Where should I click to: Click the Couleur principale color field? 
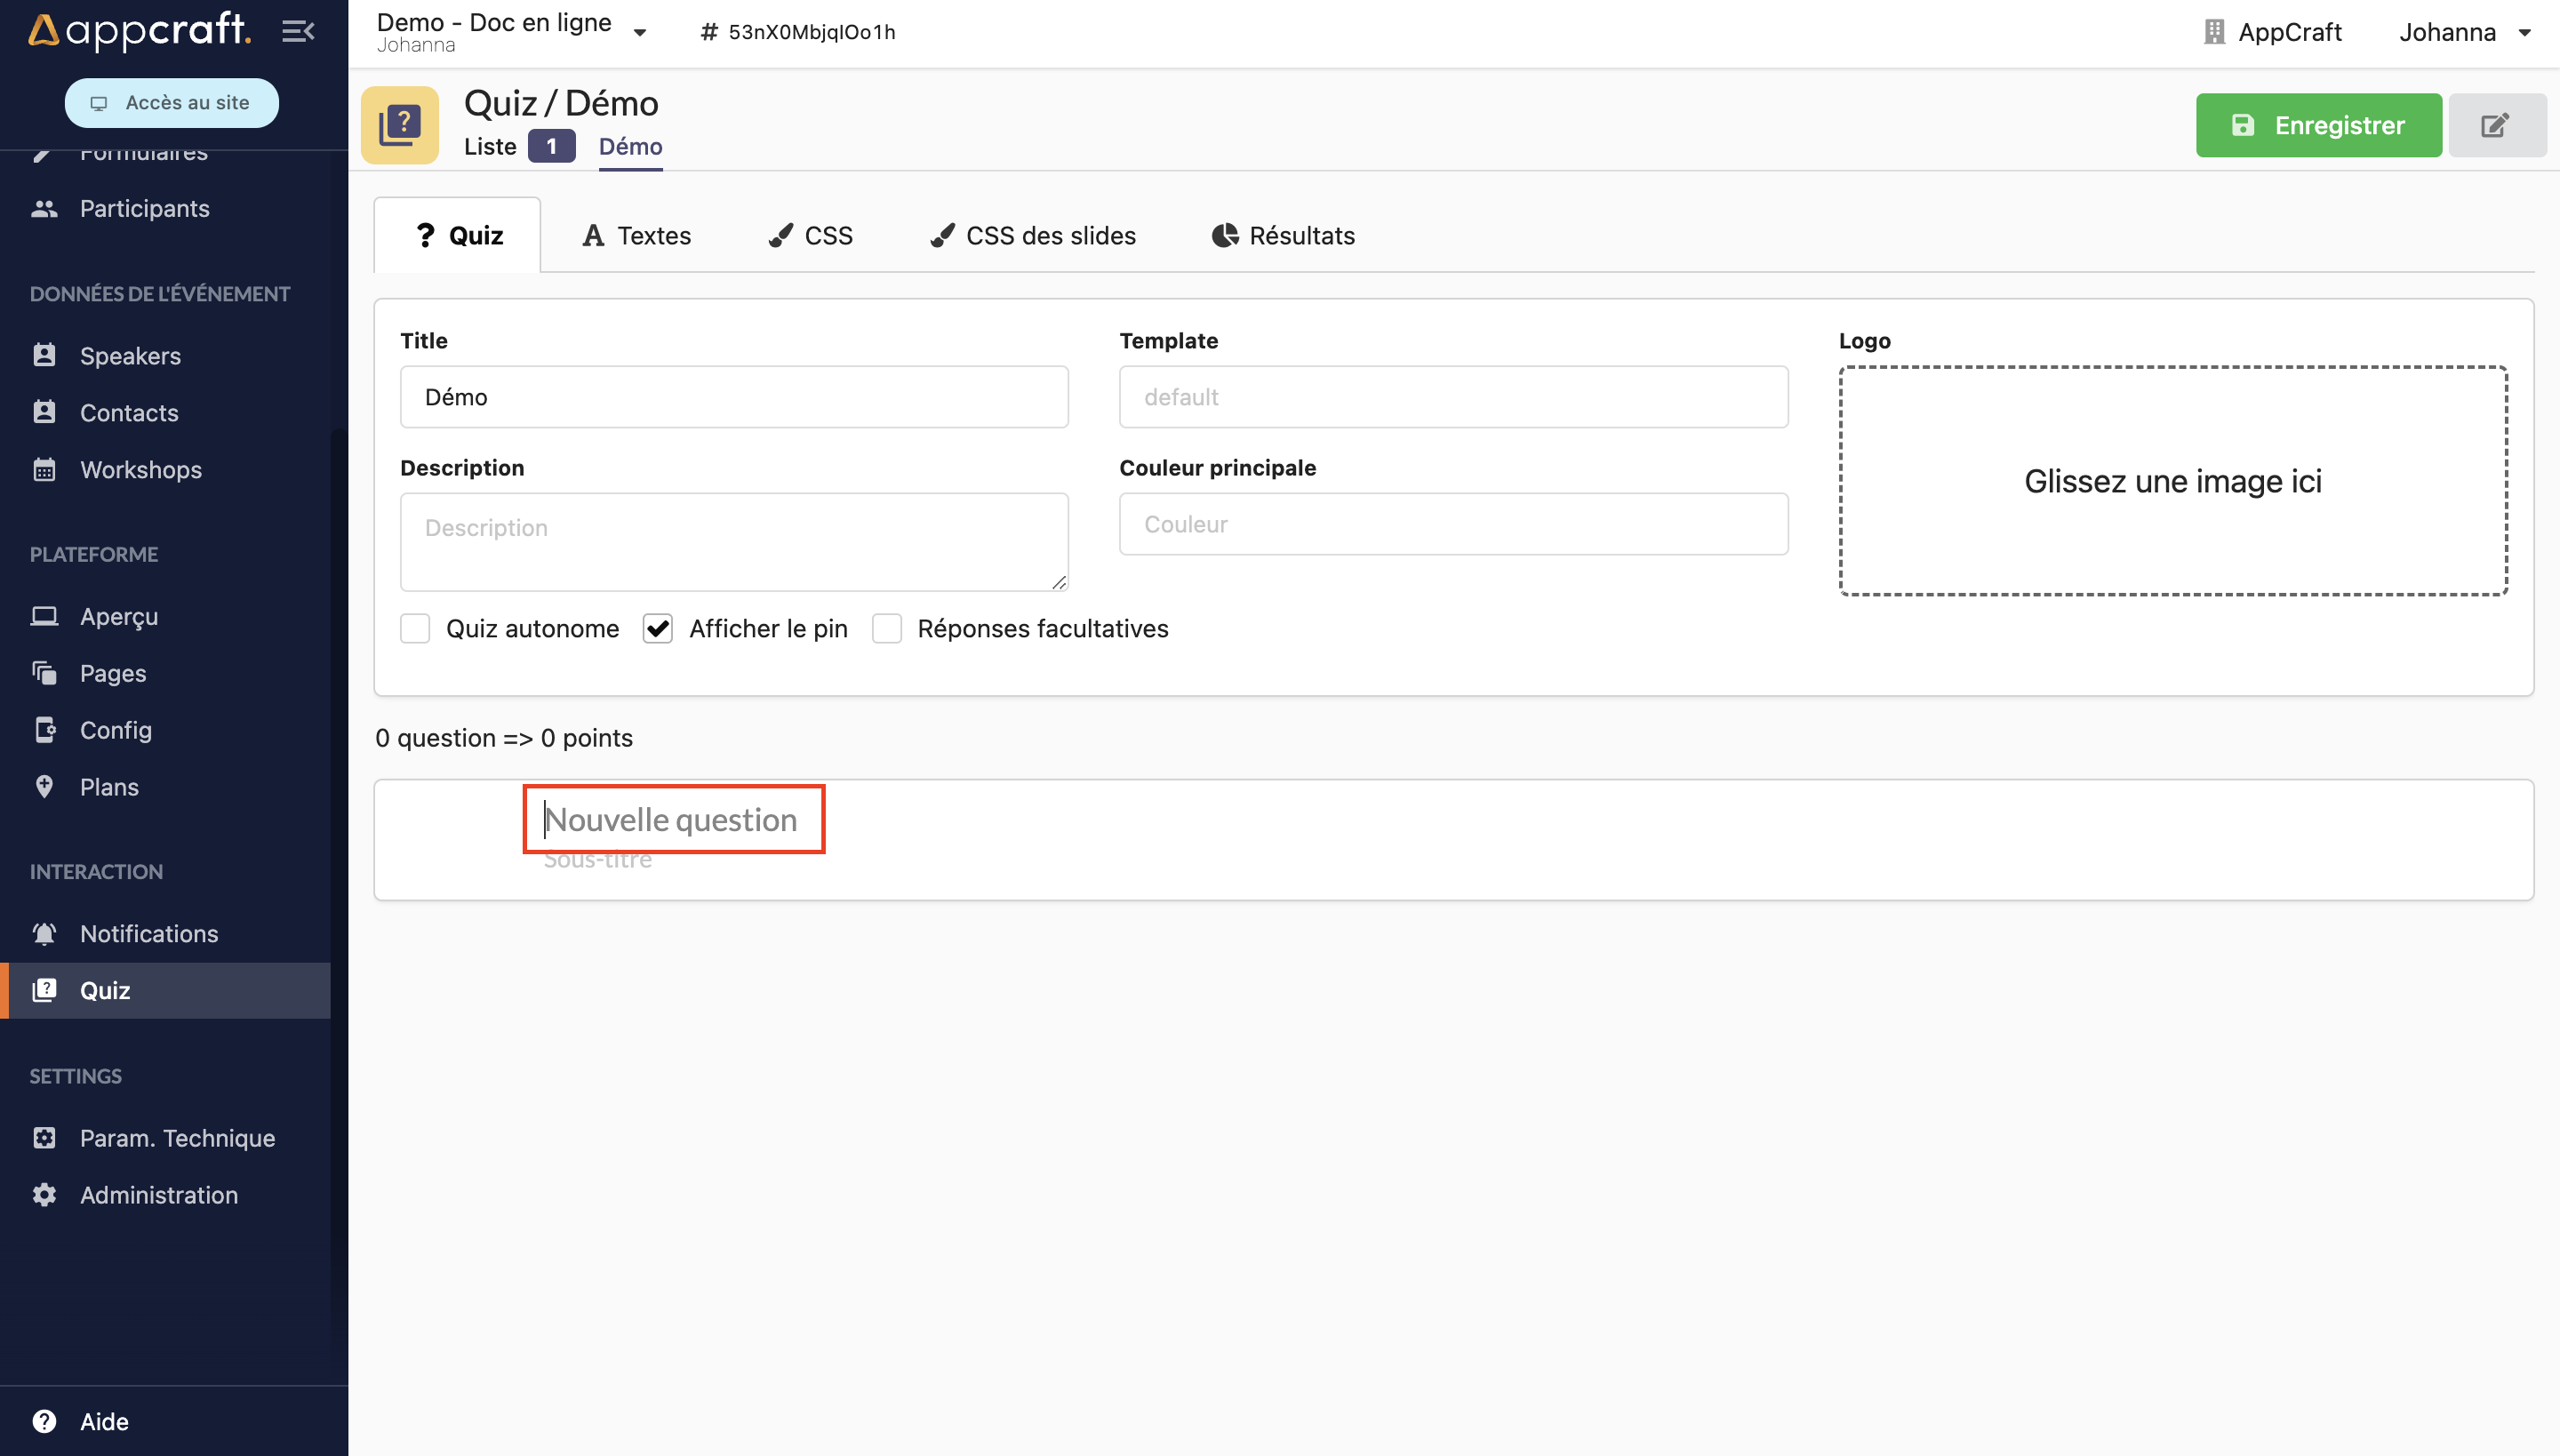(1454, 523)
